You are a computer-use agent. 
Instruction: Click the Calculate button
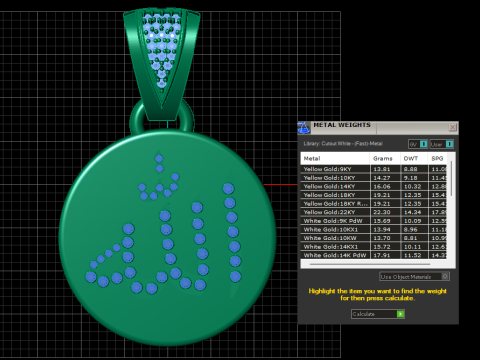pos(378,314)
